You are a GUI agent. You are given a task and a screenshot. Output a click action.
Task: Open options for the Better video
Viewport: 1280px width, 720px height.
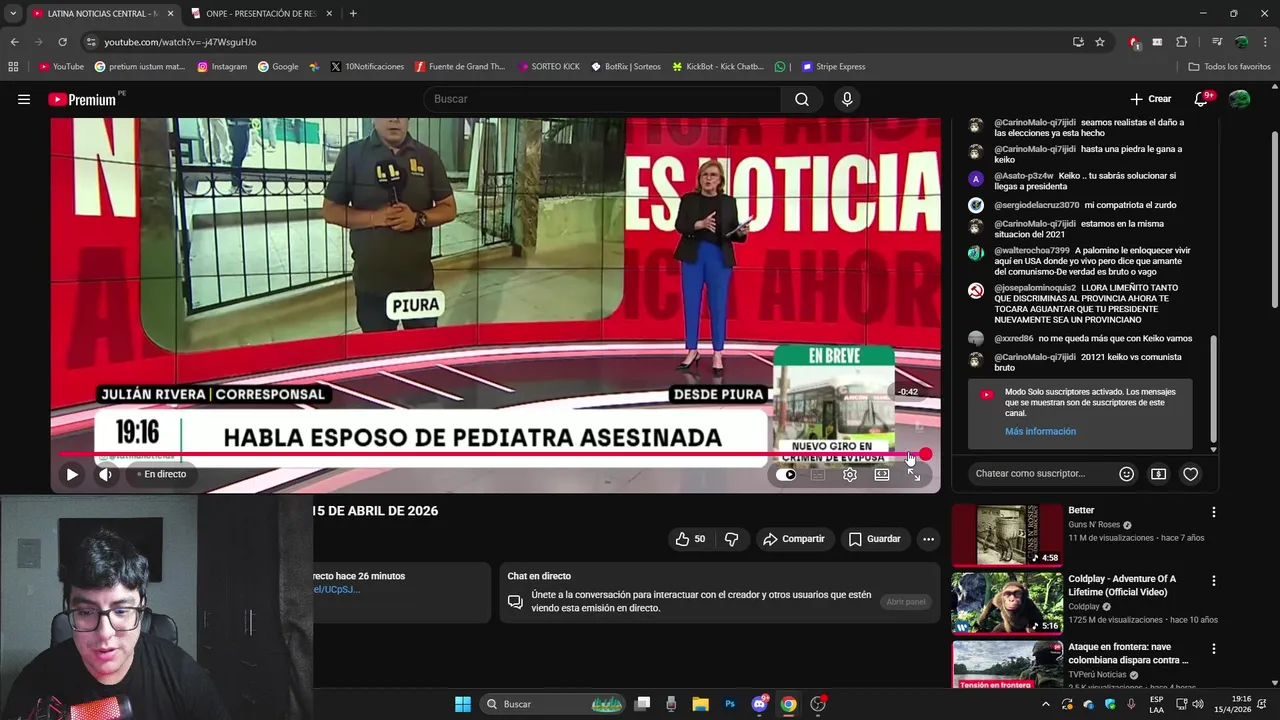tap(1214, 512)
